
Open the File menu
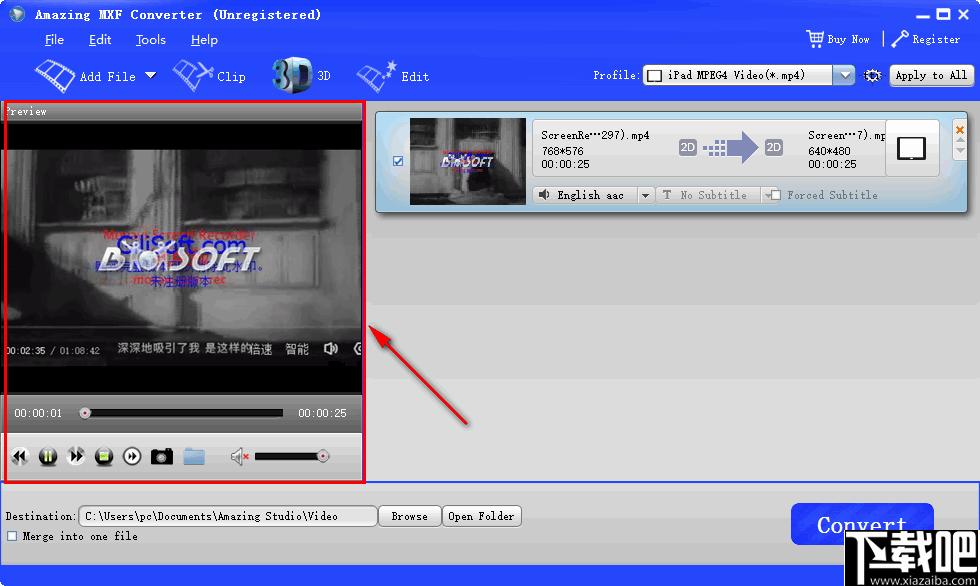click(54, 40)
